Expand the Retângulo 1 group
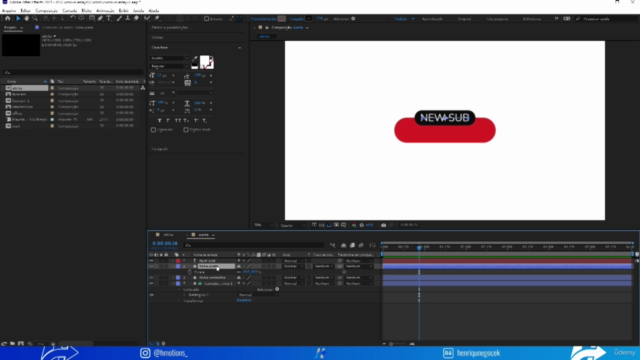This screenshot has width=640, height=360. point(184,295)
